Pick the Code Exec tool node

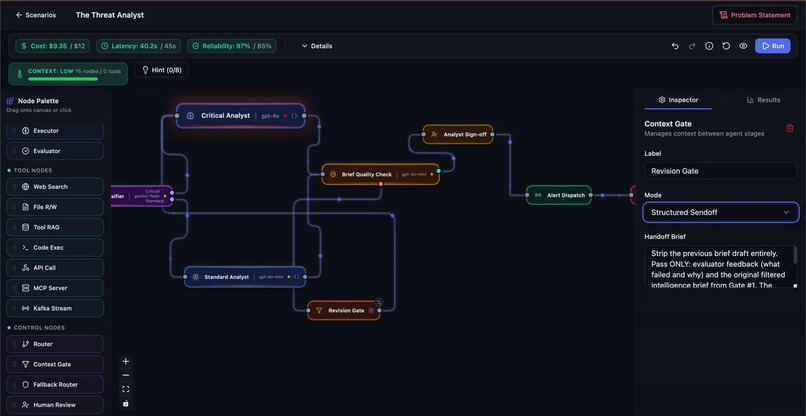click(55, 247)
